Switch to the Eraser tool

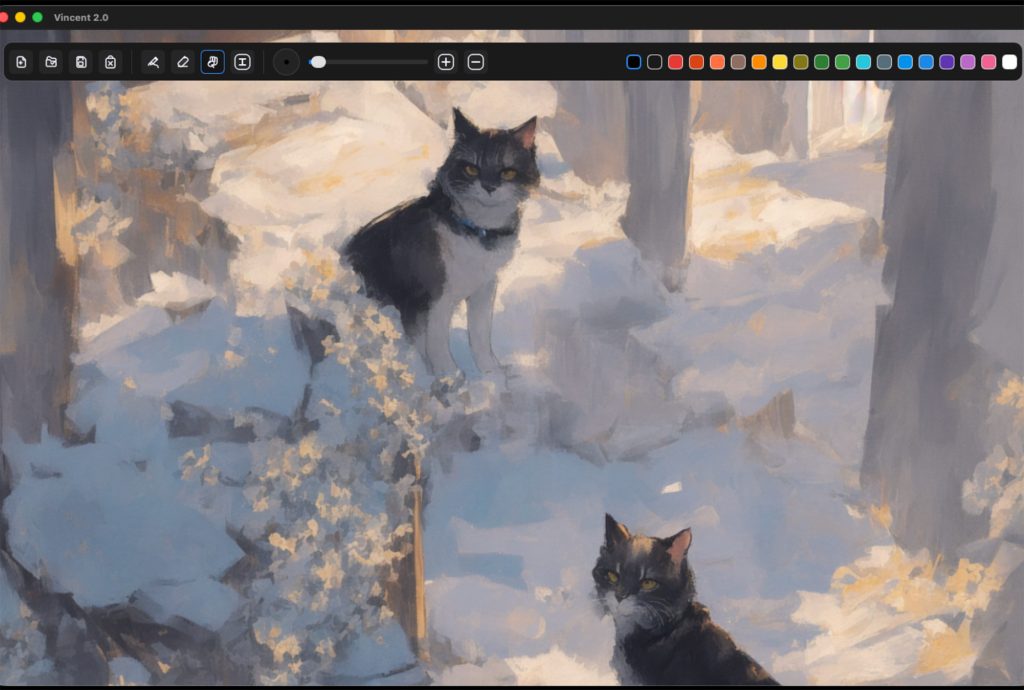pos(183,61)
